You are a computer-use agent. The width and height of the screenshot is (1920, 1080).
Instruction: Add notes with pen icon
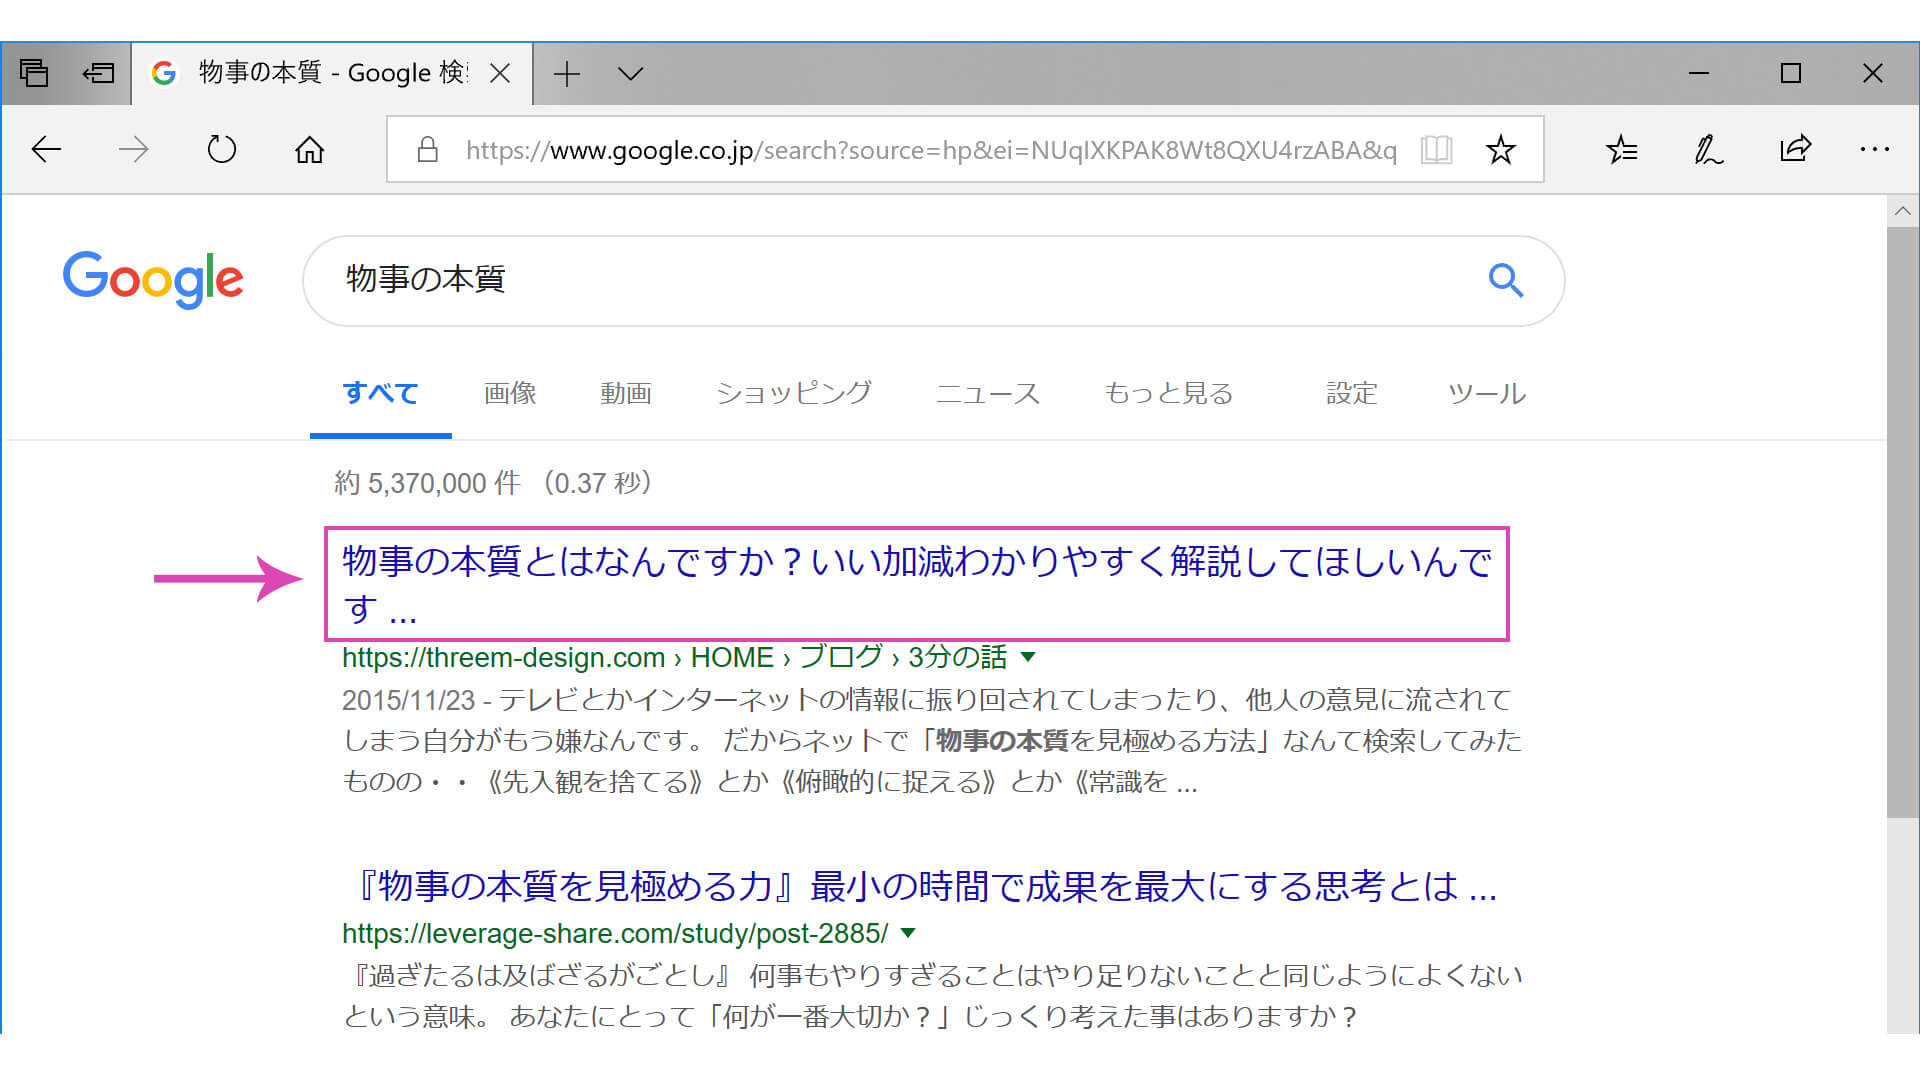1708,150
